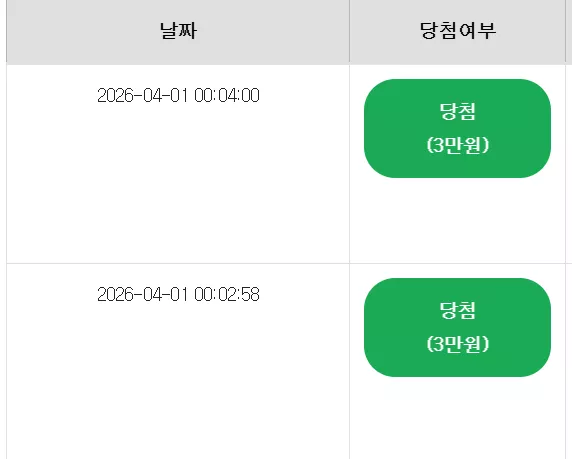Click blank space under second row's green badge
The height and width of the screenshot is (459, 572).
coord(457,418)
